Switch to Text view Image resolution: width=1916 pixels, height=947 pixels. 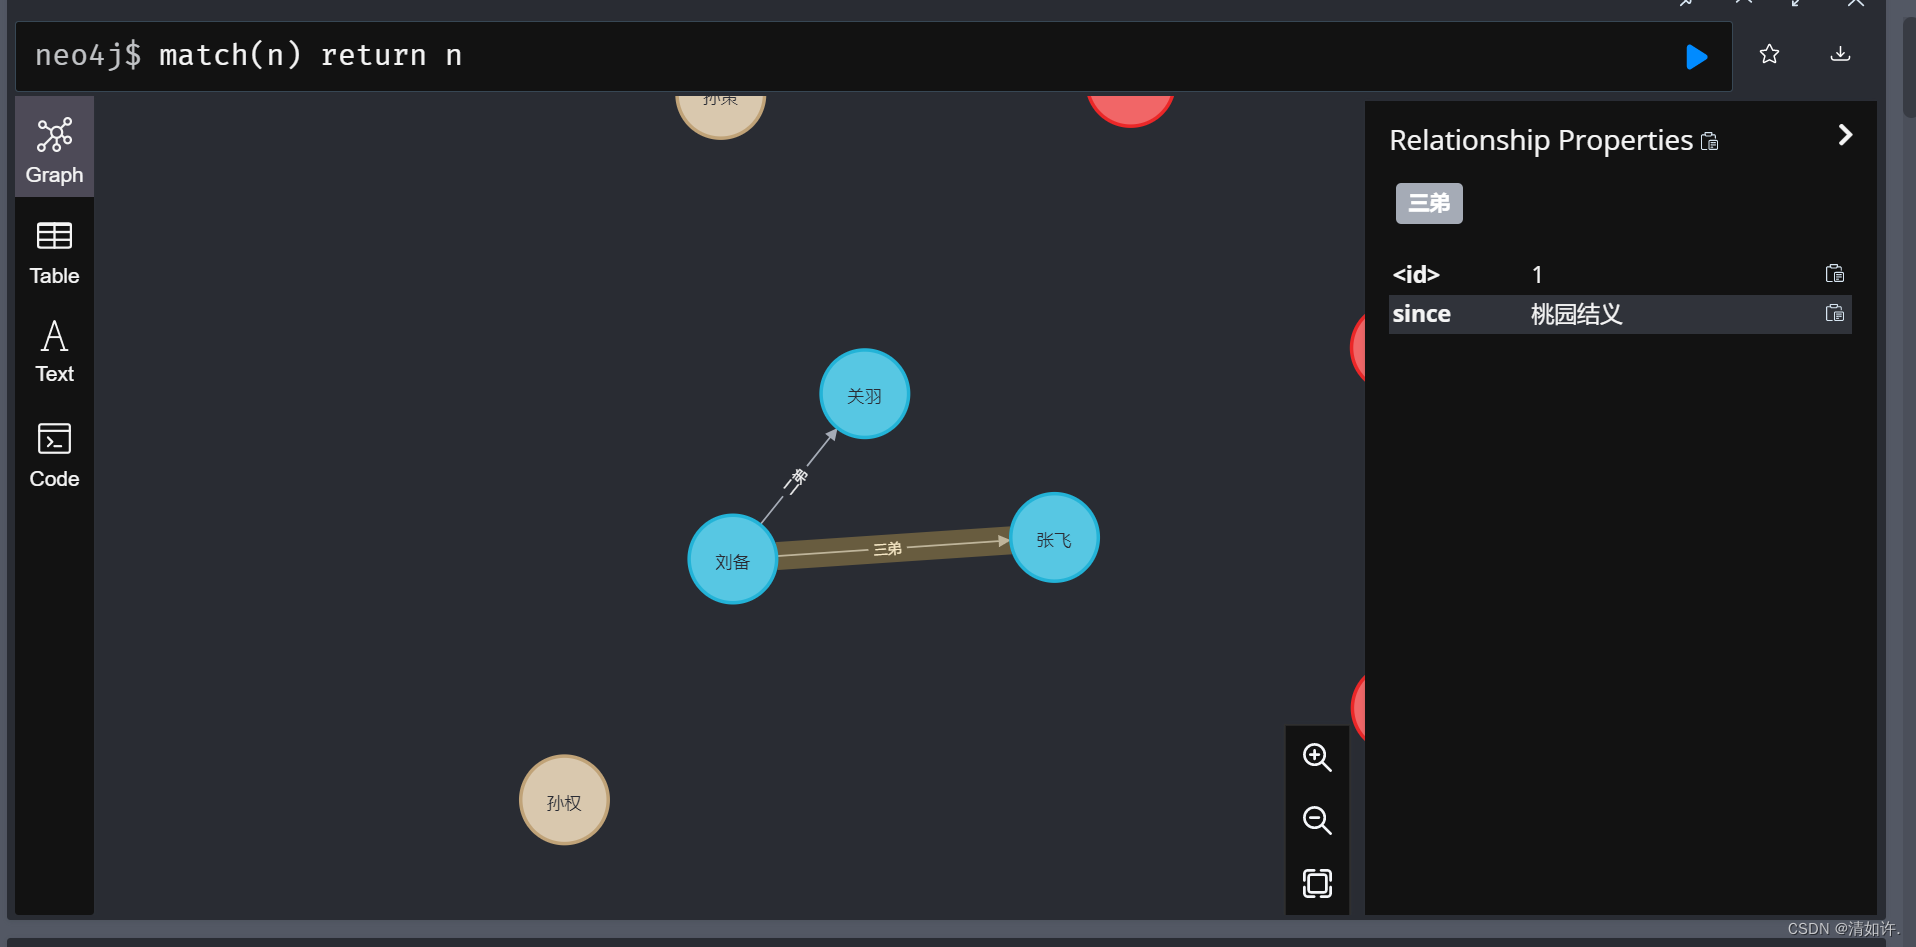click(54, 352)
